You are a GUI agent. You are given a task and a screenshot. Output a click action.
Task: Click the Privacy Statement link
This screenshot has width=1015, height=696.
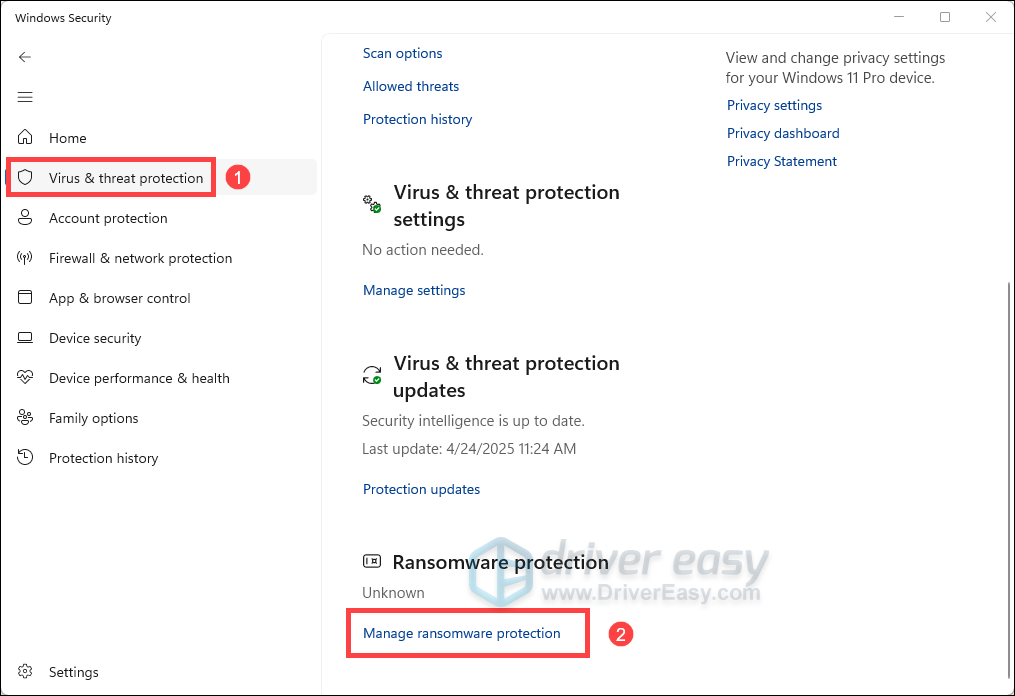click(x=782, y=161)
